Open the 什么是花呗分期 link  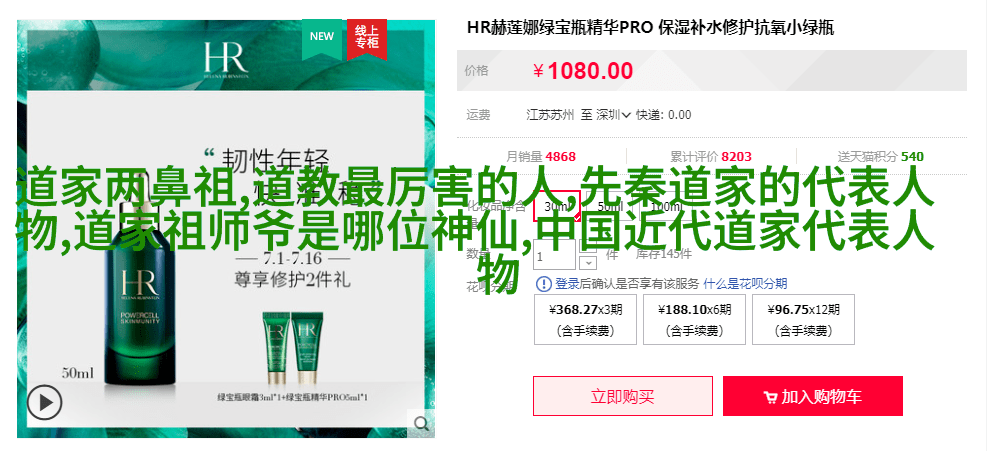point(745,284)
